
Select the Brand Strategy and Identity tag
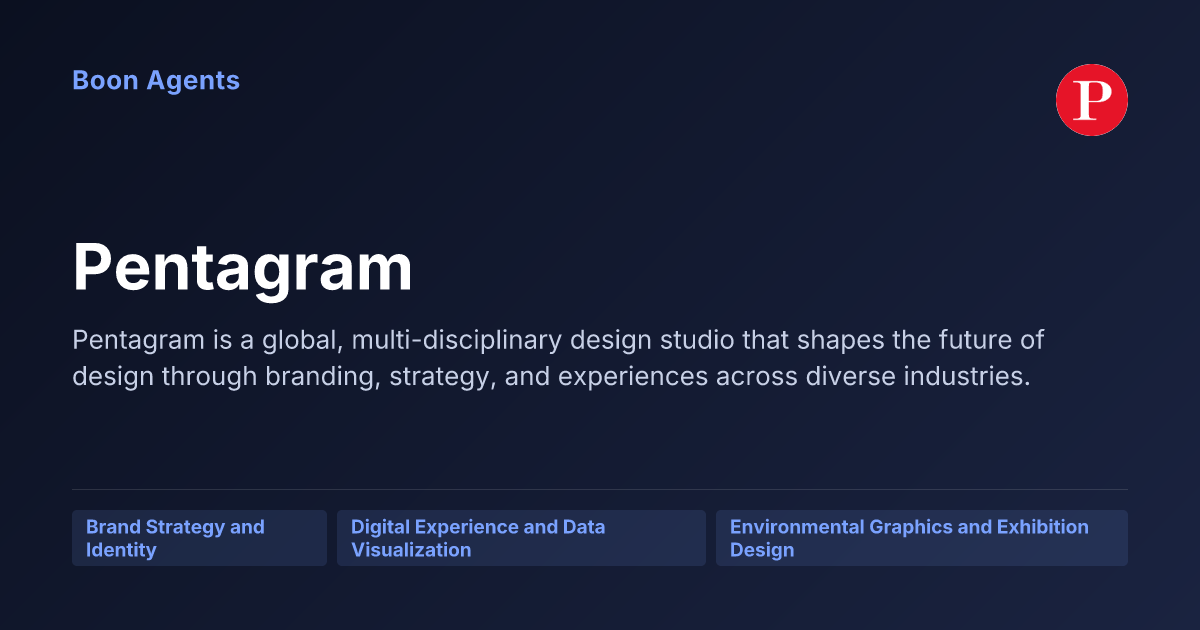tap(199, 538)
